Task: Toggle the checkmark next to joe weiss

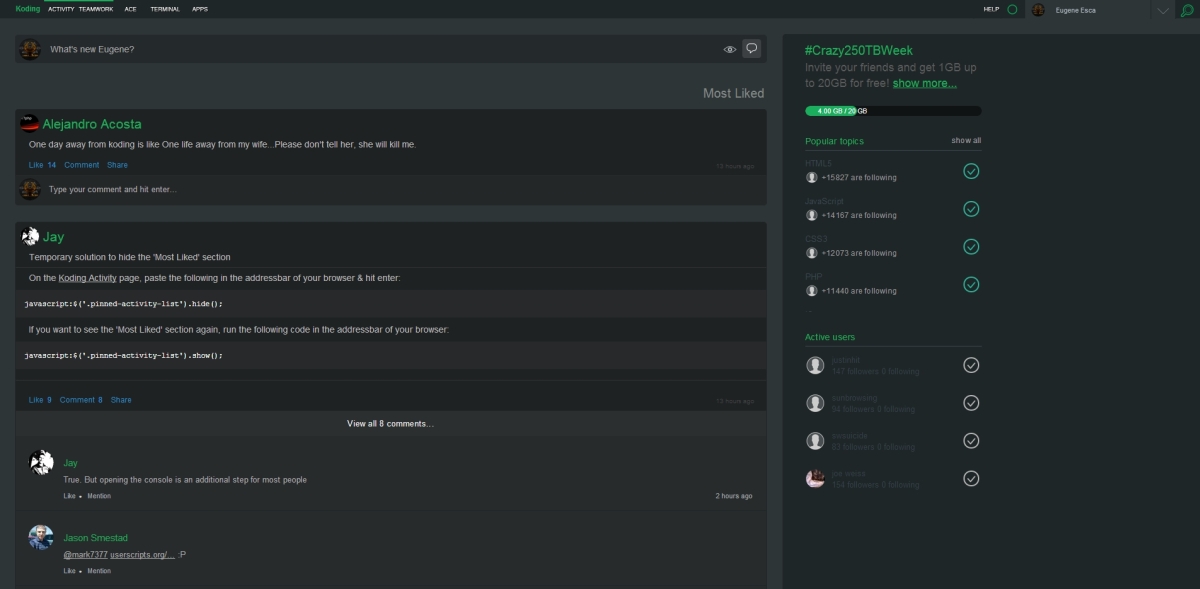Action: 970,478
